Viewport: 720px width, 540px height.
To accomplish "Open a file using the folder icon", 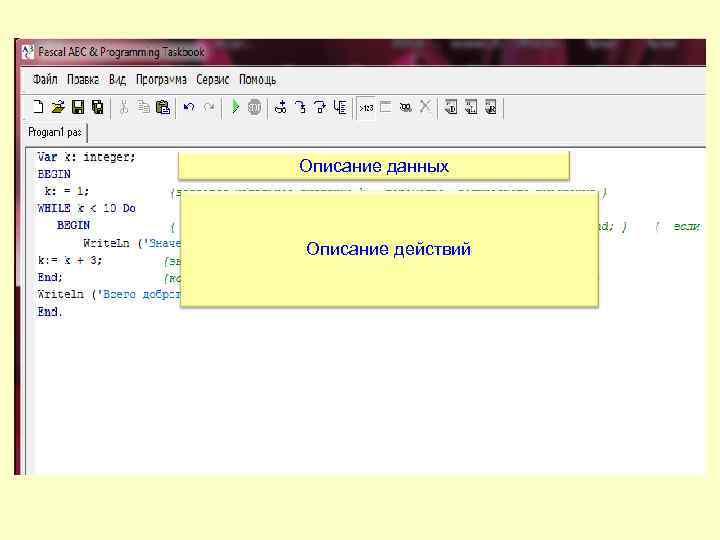I will click(x=58, y=107).
